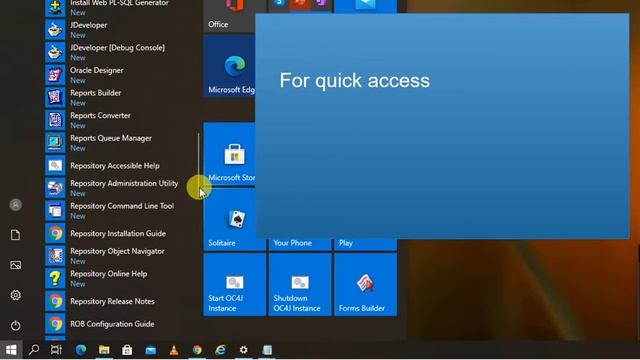Image resolution: width=640 pixels, height=360 pixels.
Task: Open the Office tile
Action: (x=229, y=16)
